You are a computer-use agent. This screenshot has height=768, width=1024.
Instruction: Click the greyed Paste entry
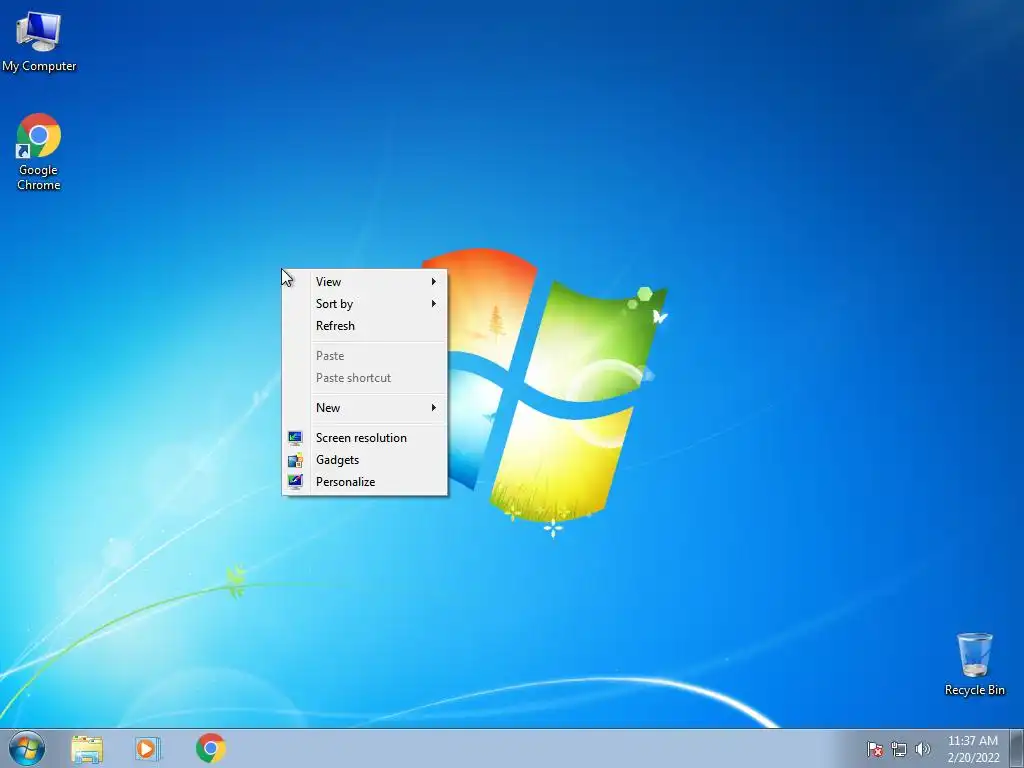[x=364, y=356]
